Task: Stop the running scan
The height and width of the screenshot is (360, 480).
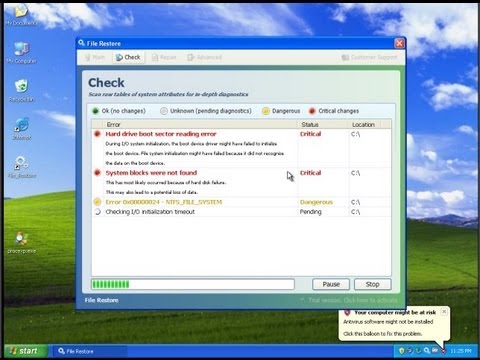Action: click(x=372, y=284)
